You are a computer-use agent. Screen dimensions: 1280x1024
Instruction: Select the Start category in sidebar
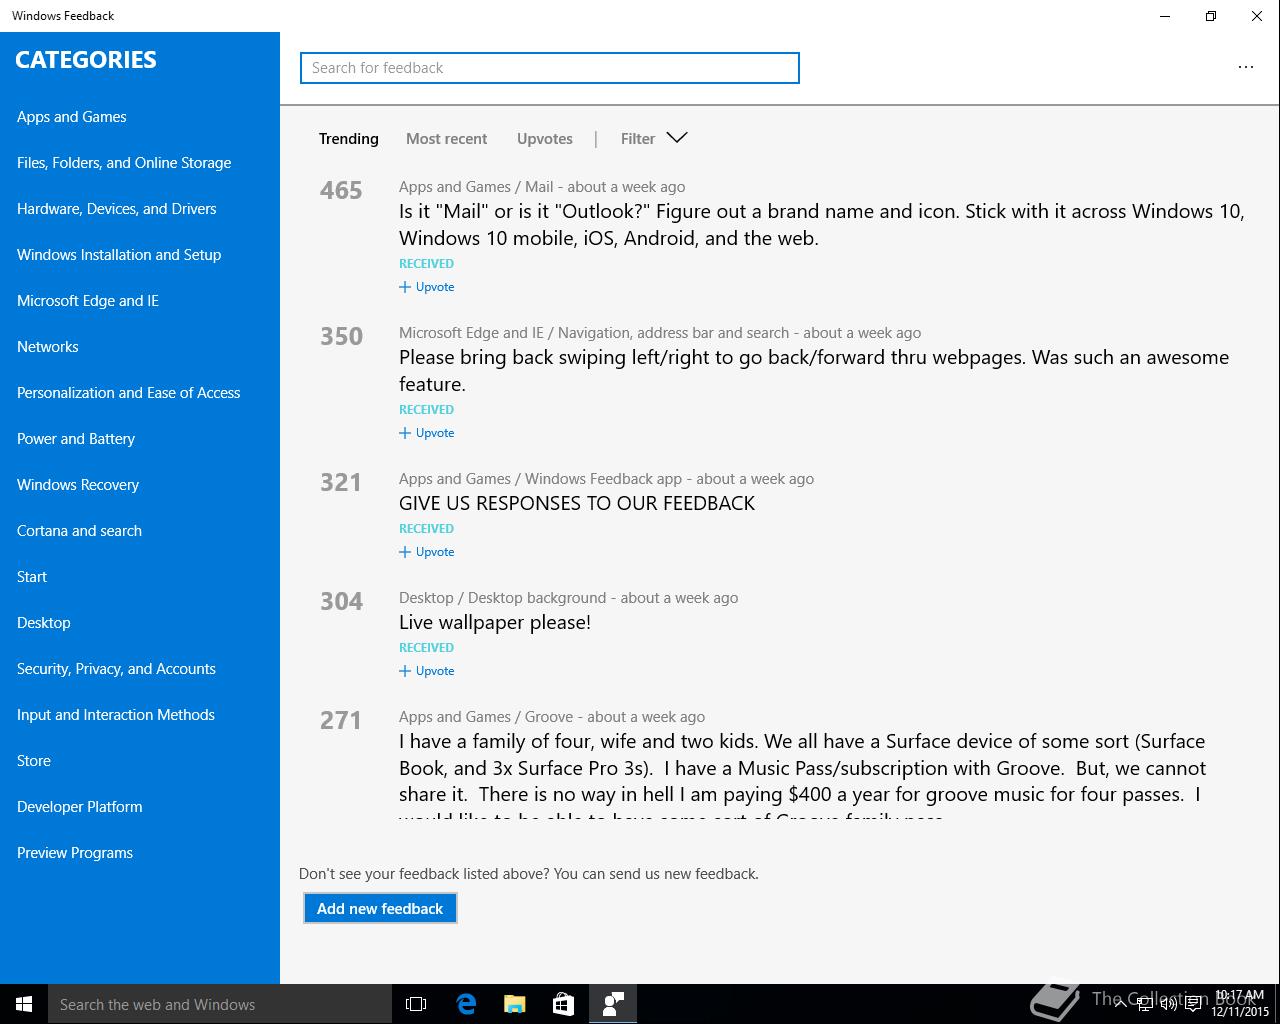coord(32,577)
